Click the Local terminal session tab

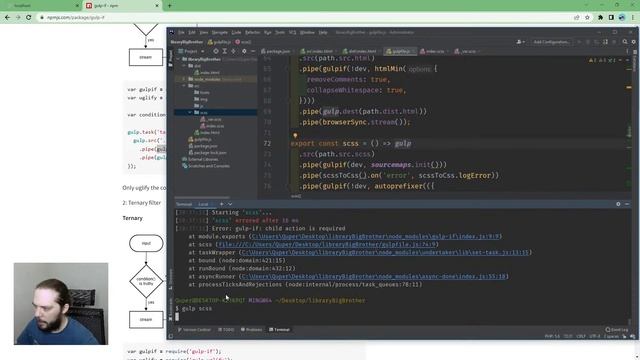click(x=203, y=204)
